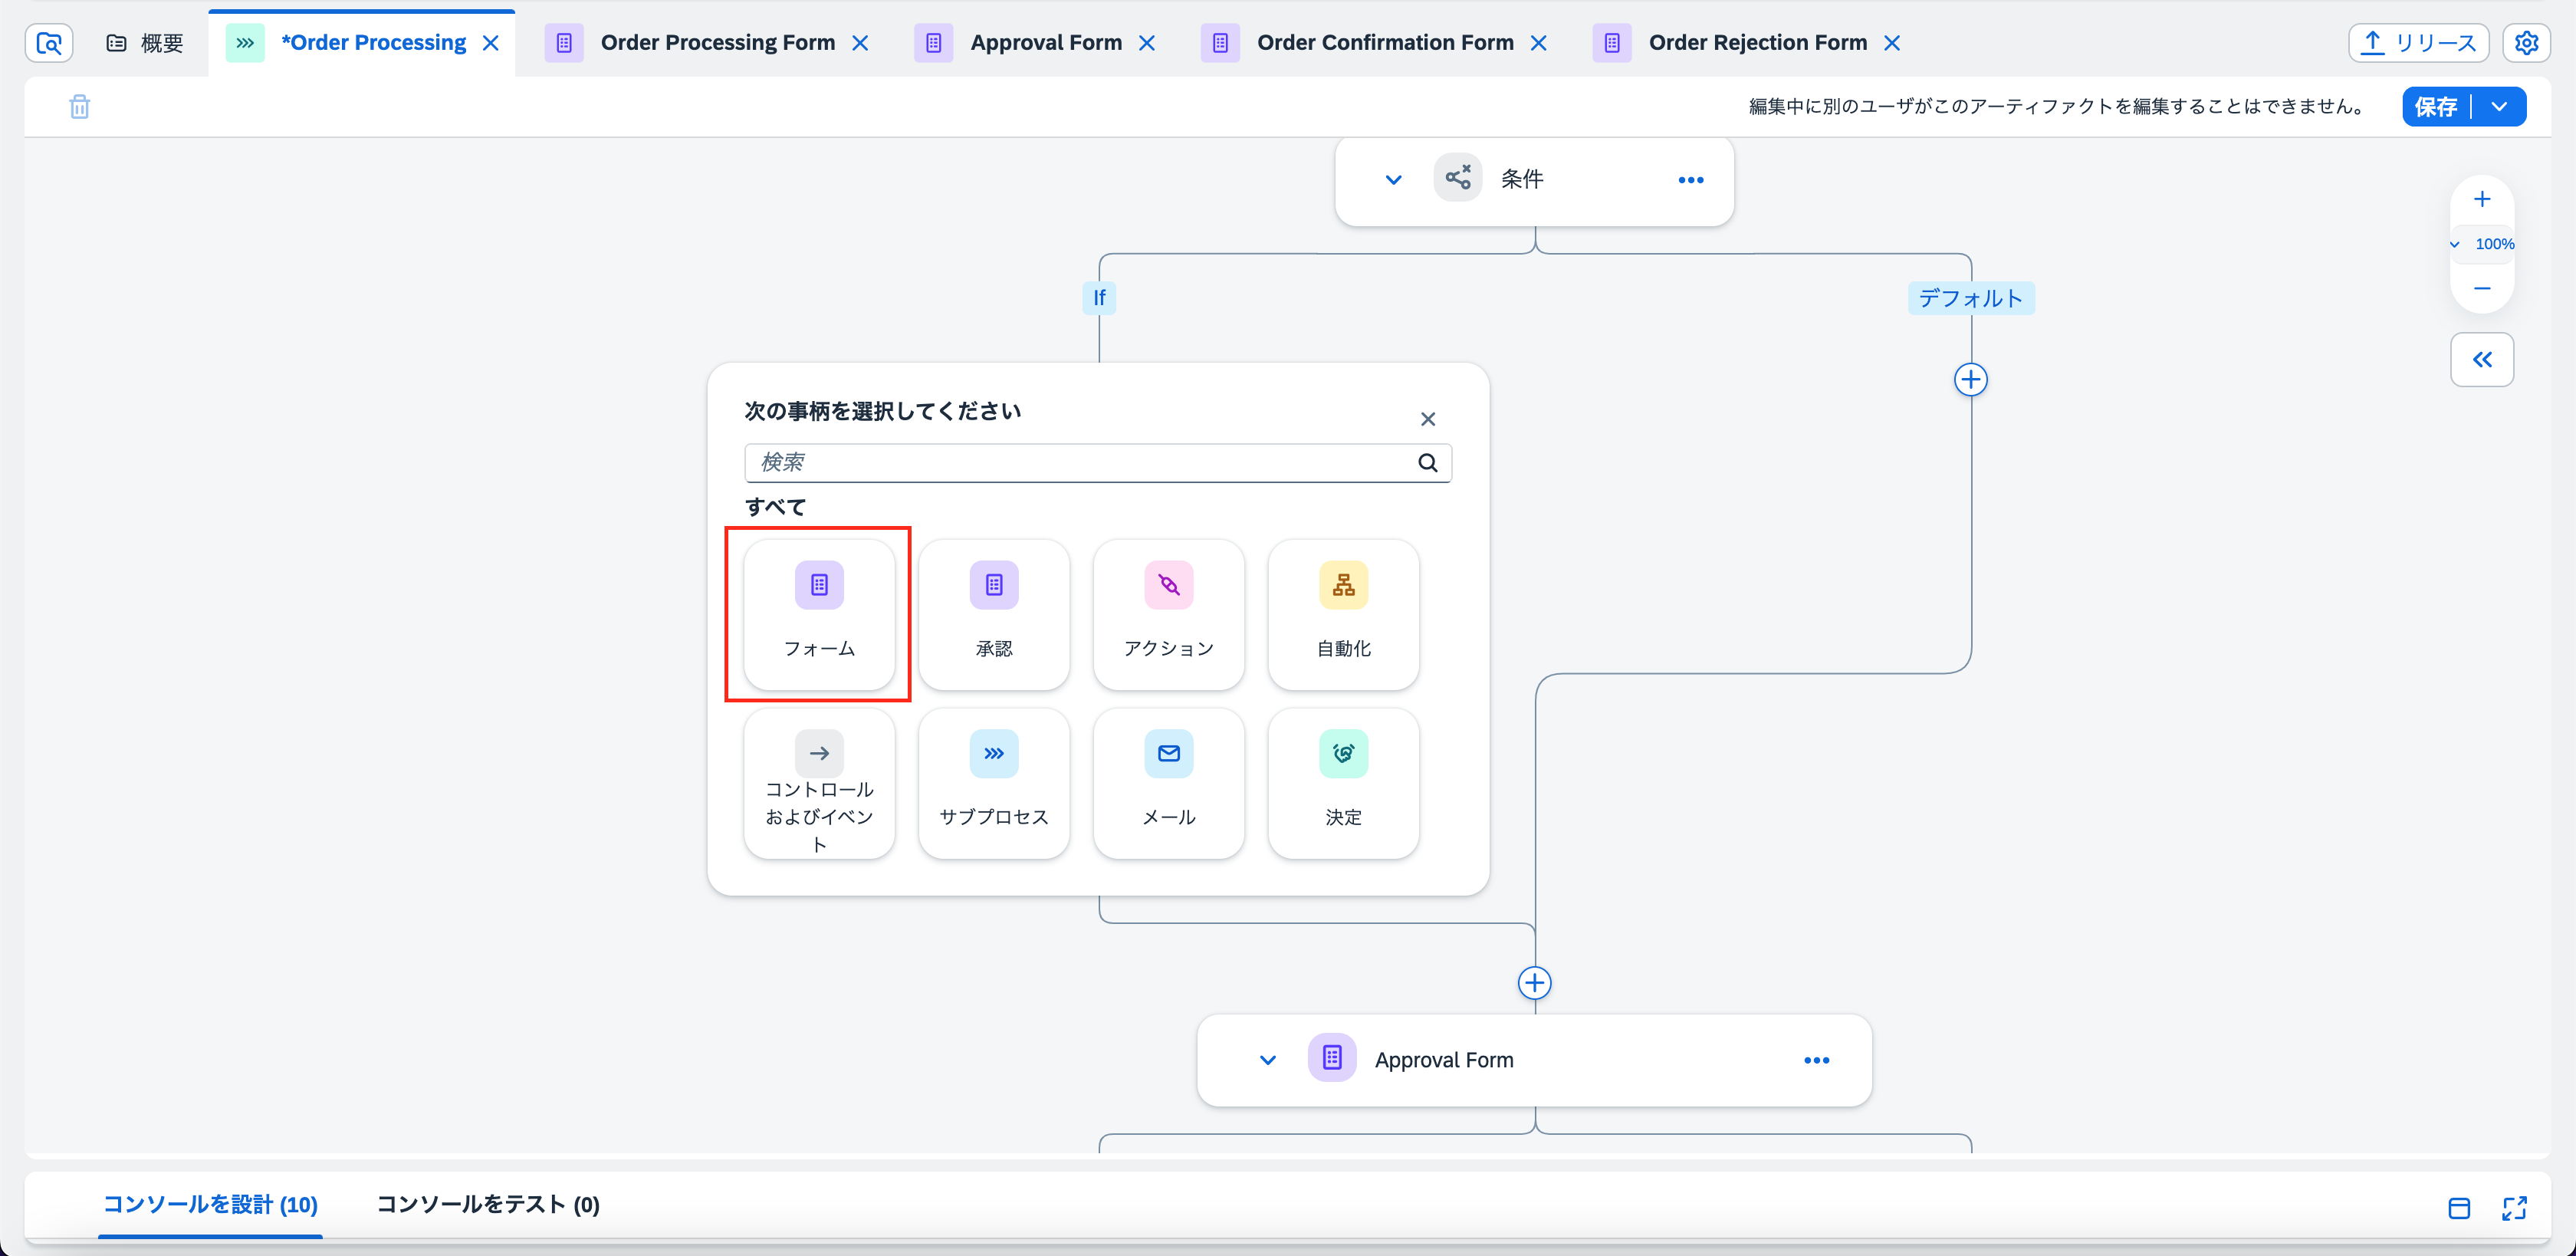Open the 100% zoom level dropdown
The width and height of the screenshot is (2576, 1256).
click(x=2484, y=244)
